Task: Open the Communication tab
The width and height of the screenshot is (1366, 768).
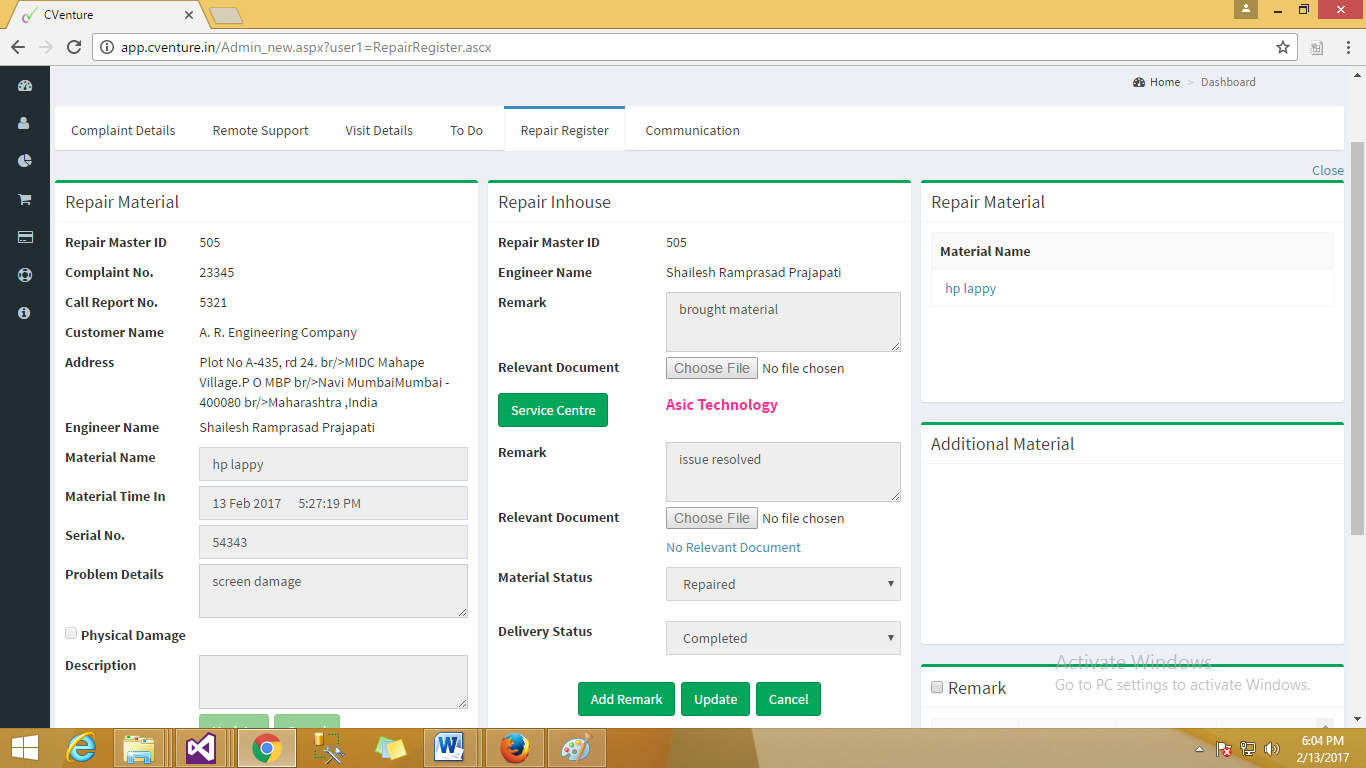Action: coord(692,130)
